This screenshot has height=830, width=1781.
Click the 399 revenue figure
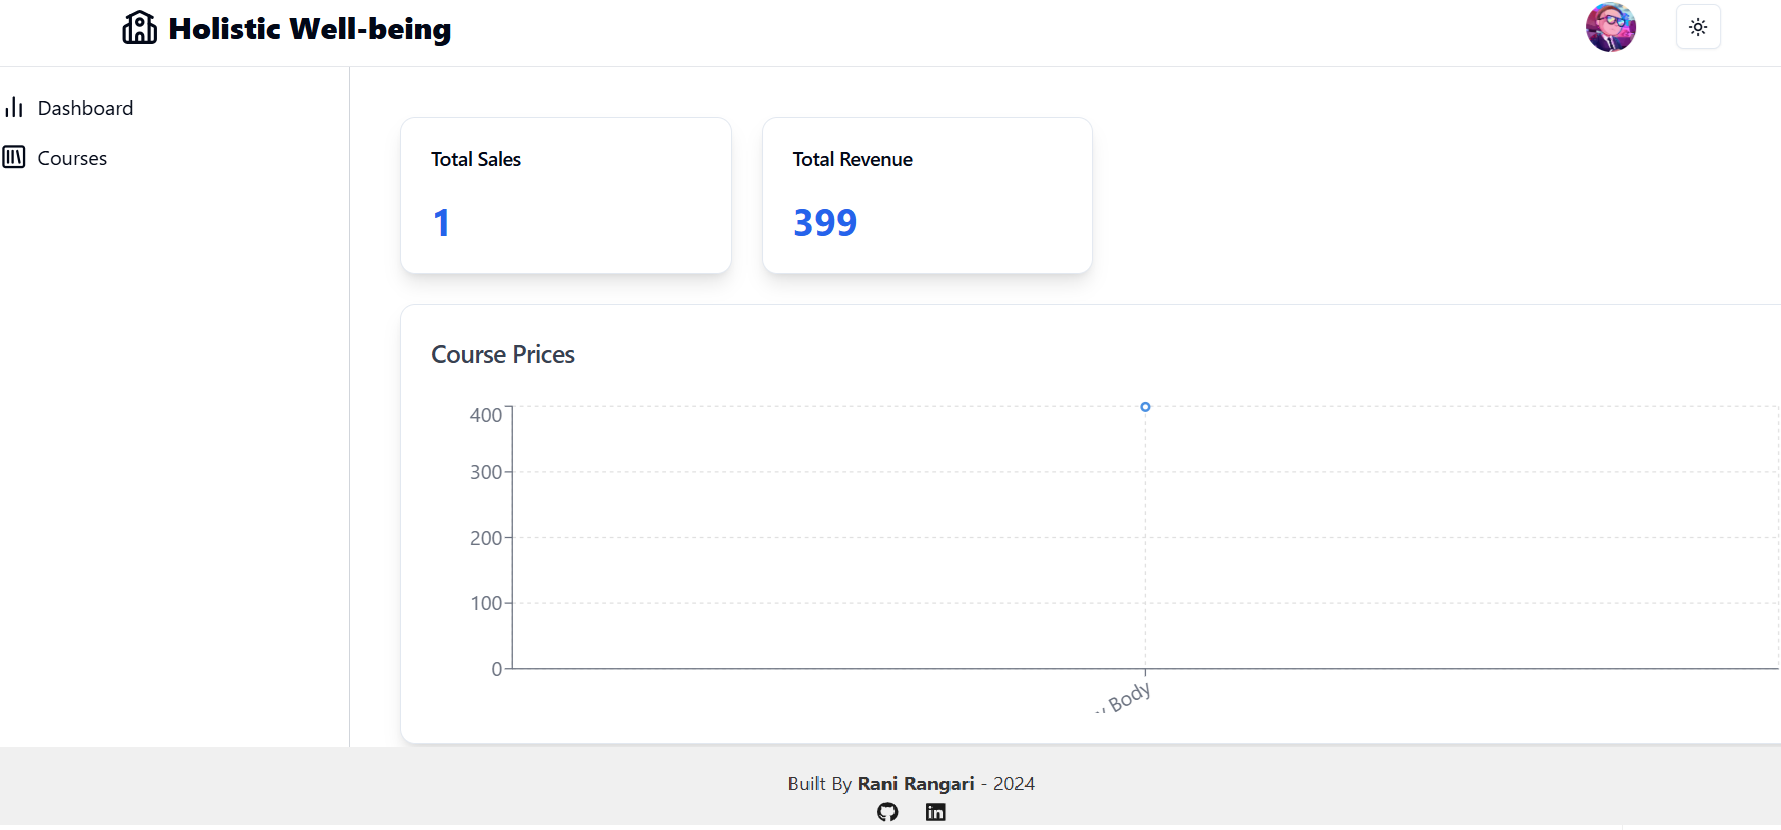(825, 222)
